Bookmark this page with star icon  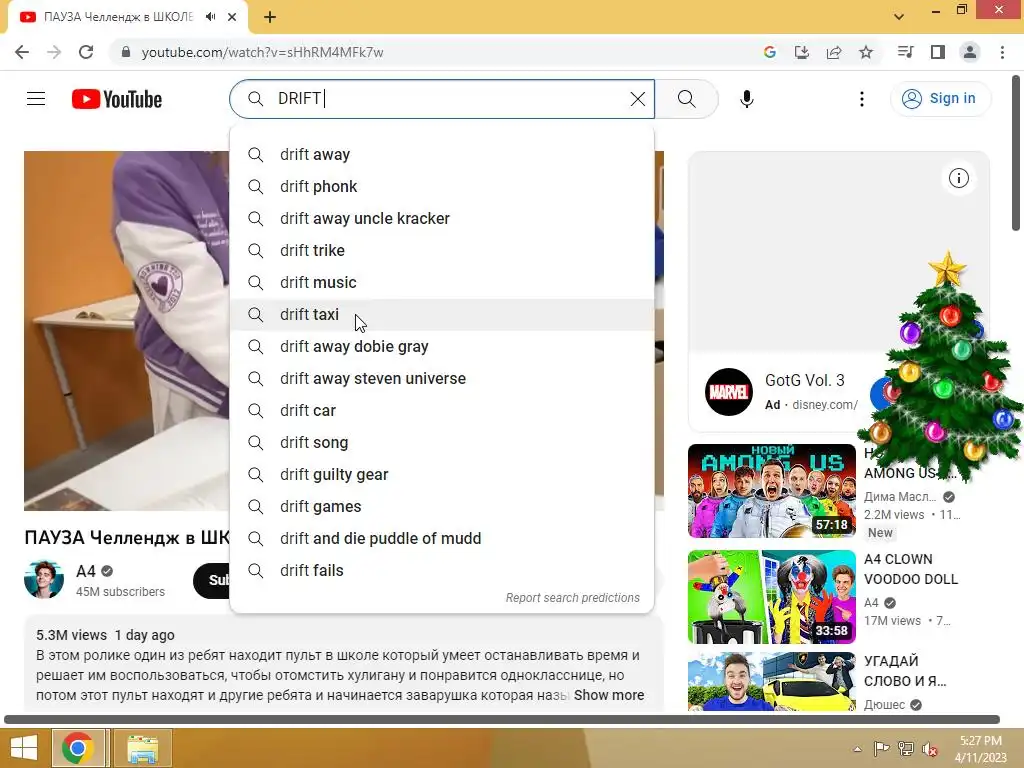[866, 52]
